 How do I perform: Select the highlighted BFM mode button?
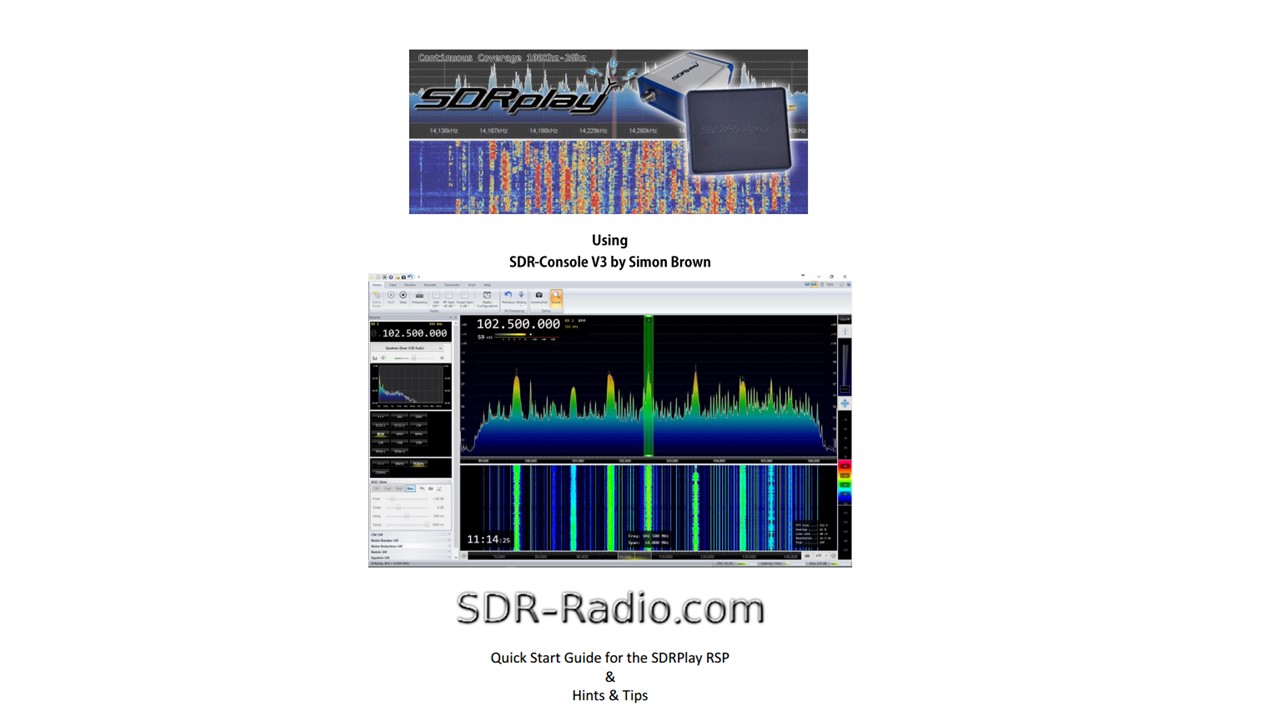point(381,434)
